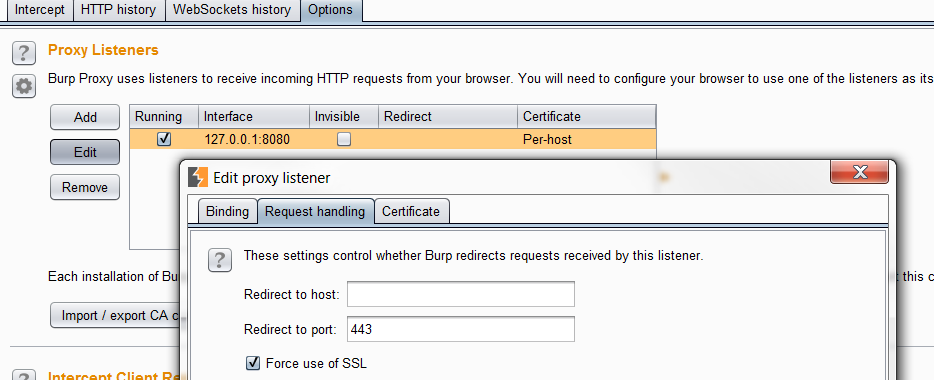
Task: Click the Proxy Listeners heading
Action: (x=103, y=50)
